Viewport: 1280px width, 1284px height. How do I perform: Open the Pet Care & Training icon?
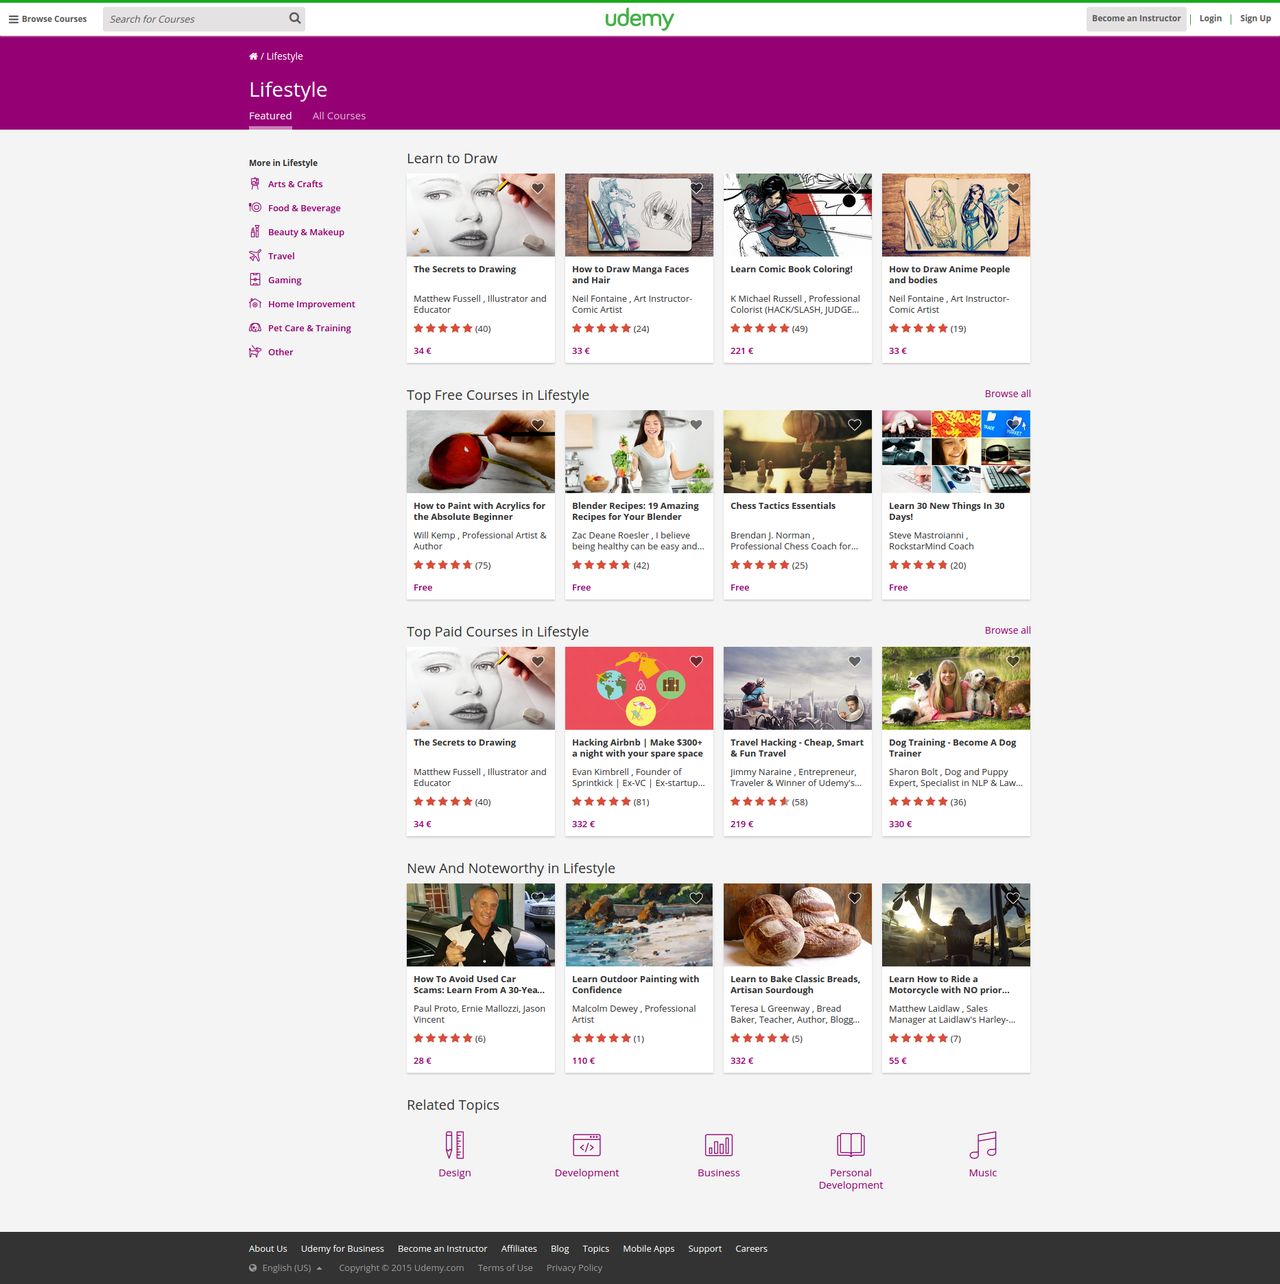point(255,328)
